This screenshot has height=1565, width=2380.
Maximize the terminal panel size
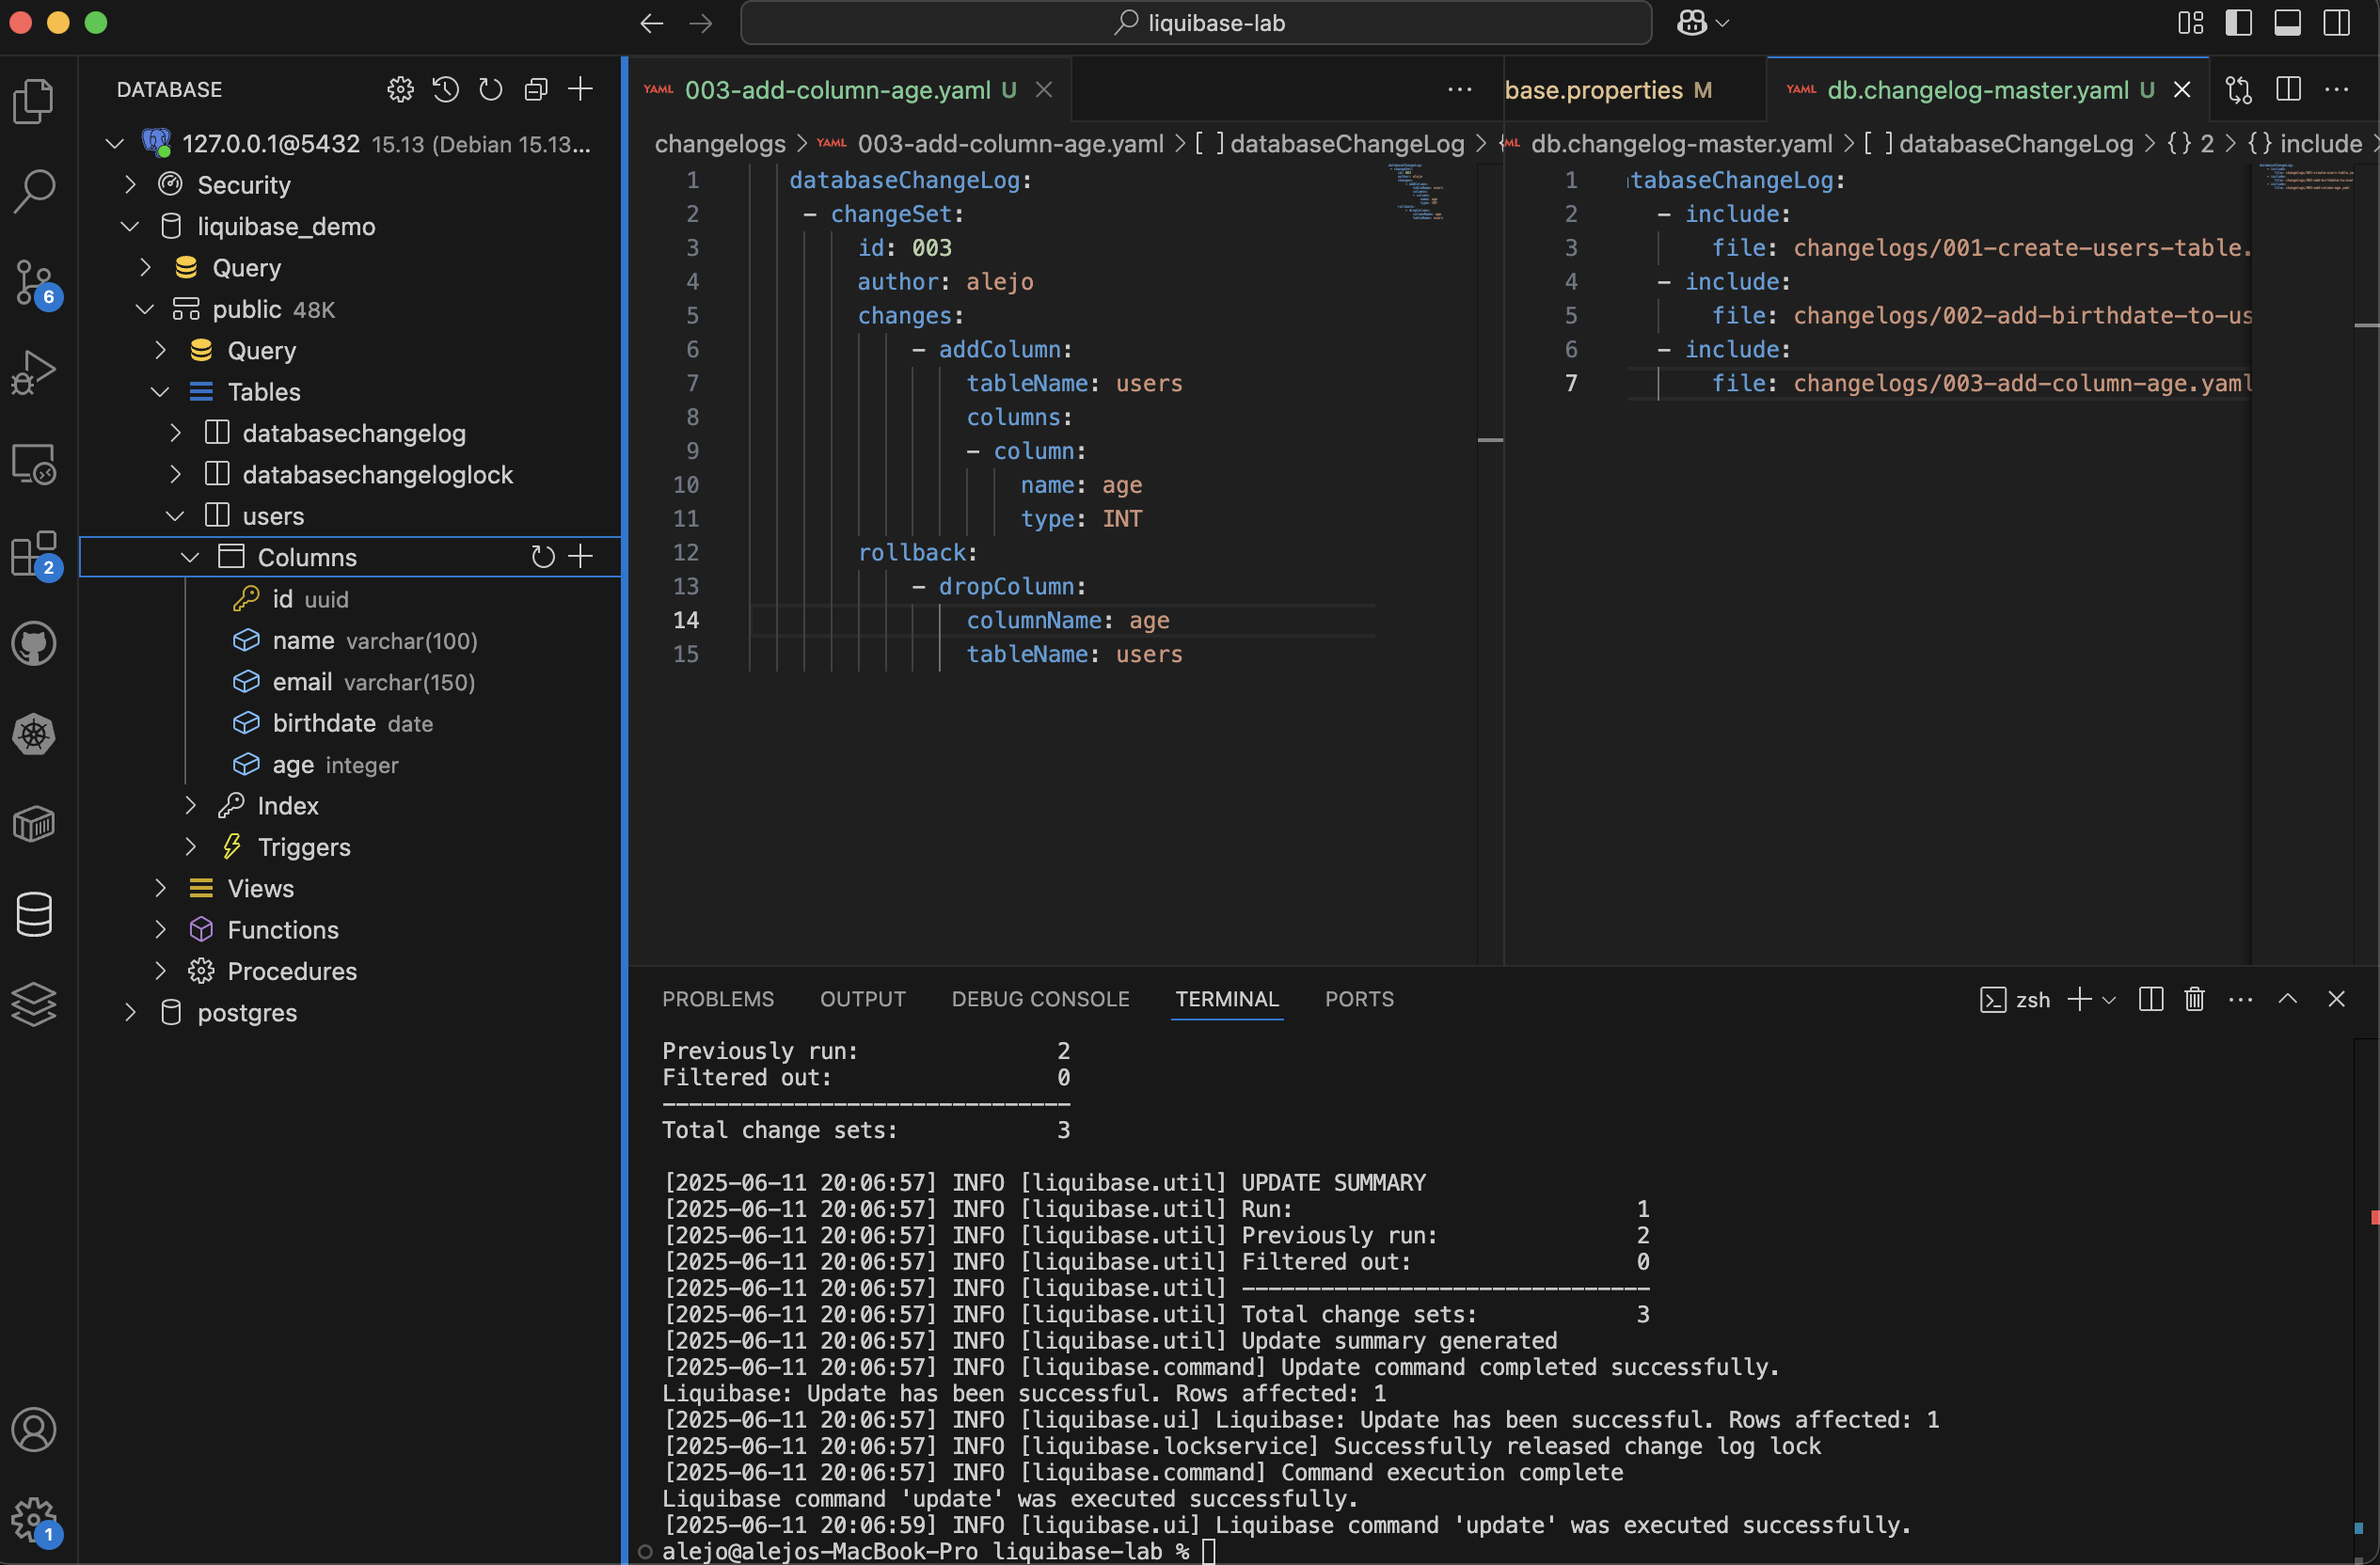click(x=2288, y=999)
